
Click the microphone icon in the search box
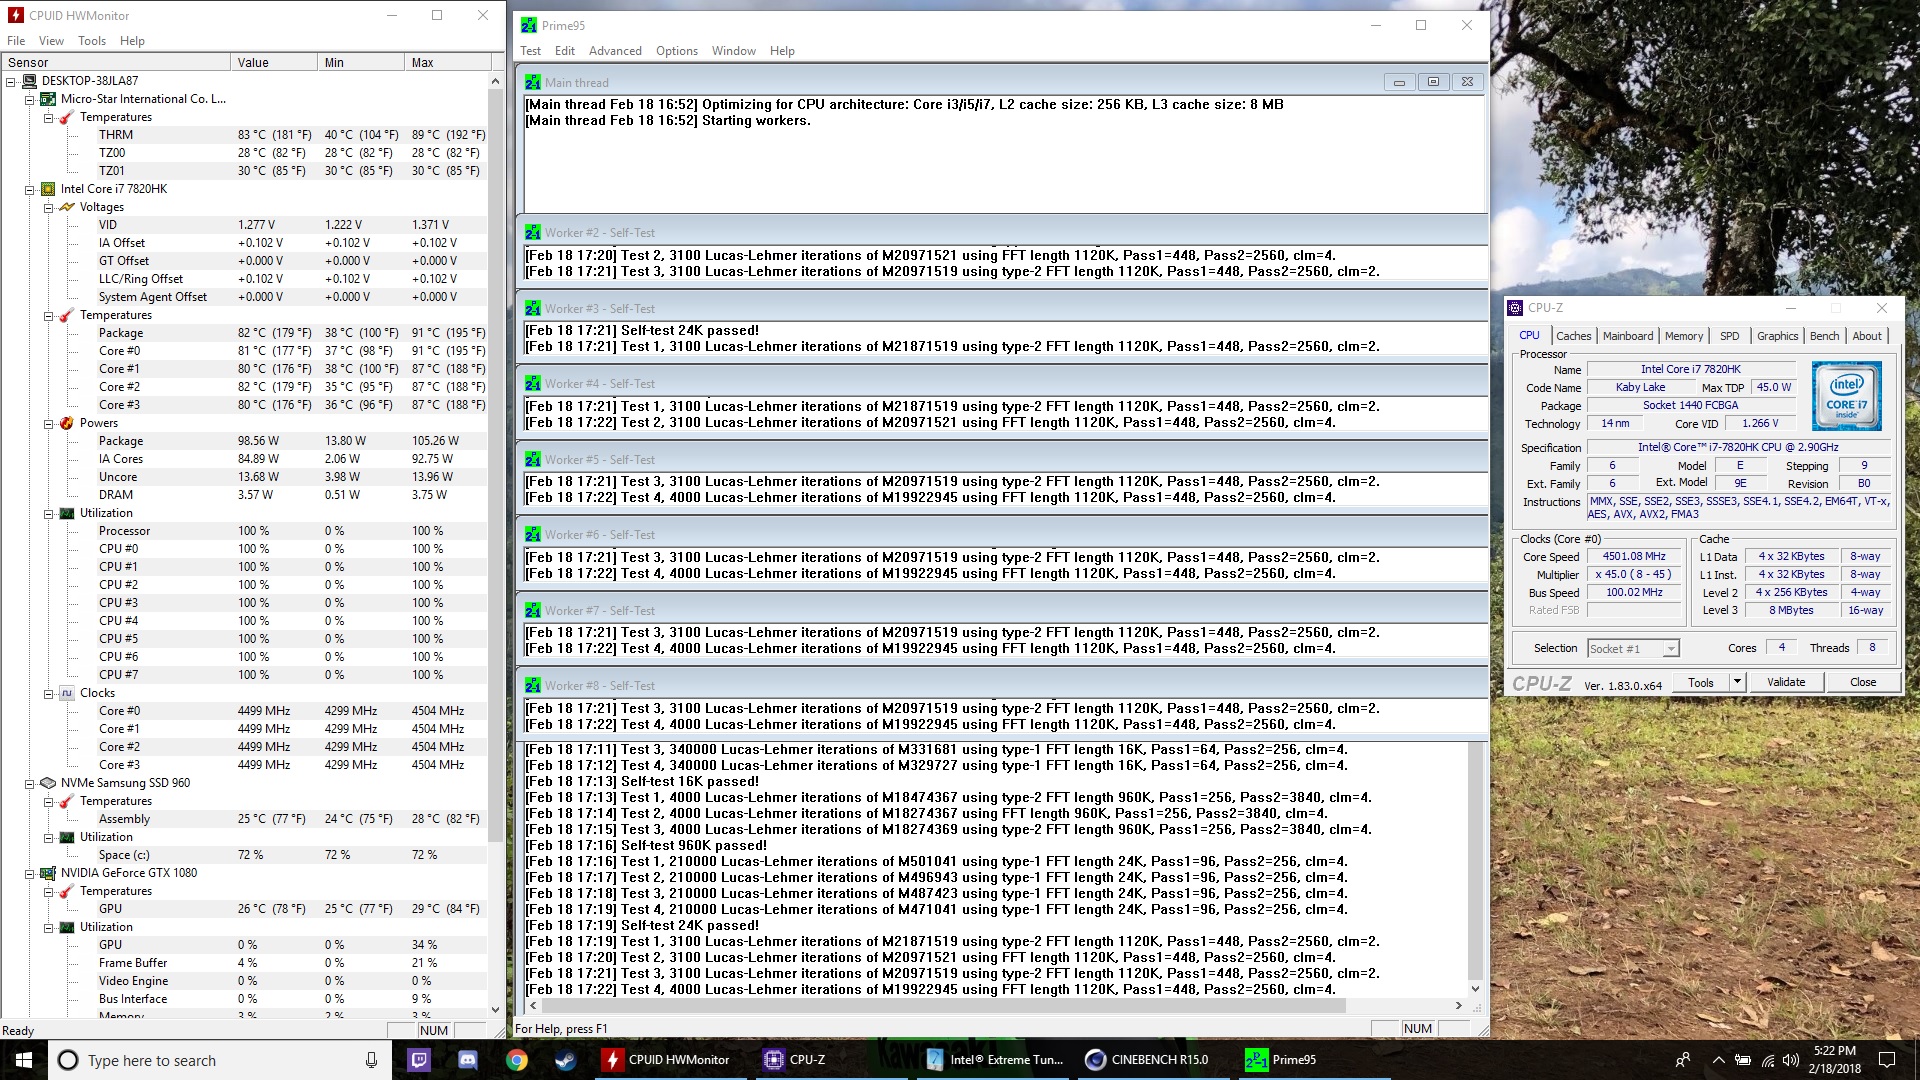pos(371,1060)
